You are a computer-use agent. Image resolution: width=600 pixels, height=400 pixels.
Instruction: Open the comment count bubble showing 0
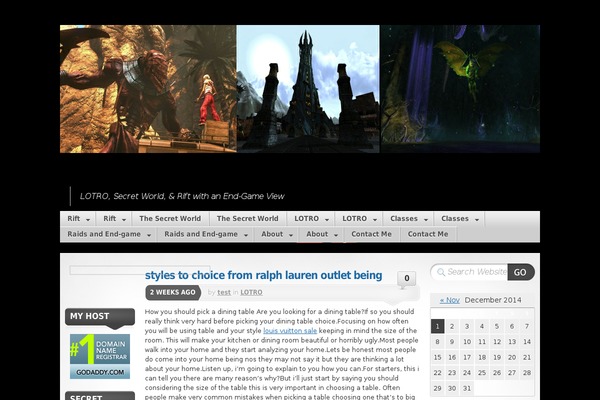click(406, 279)
